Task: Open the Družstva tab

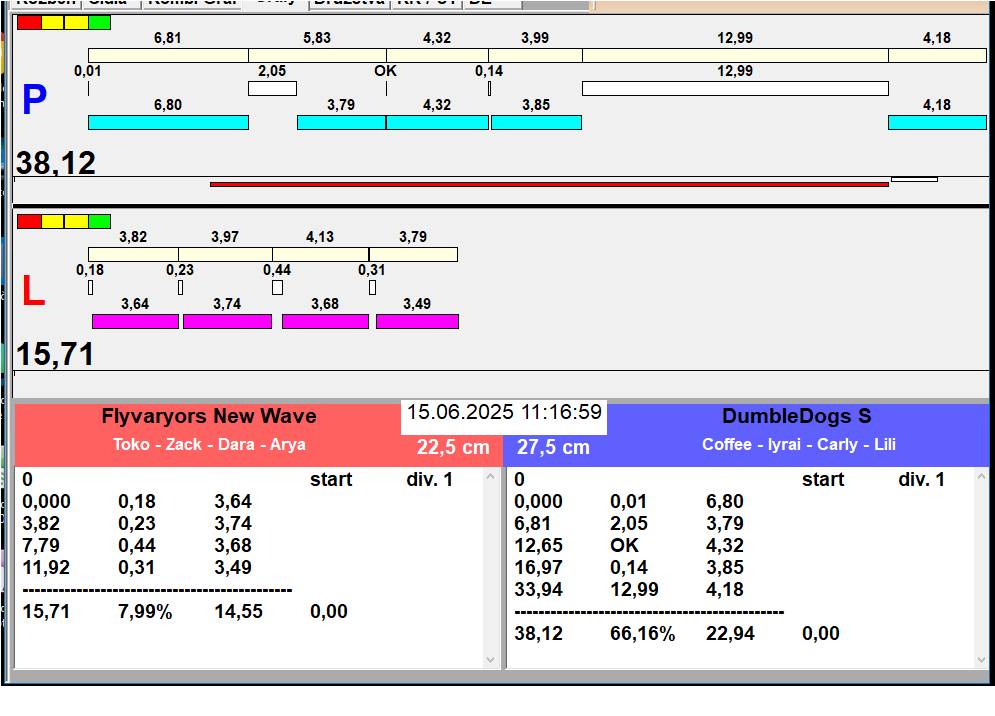Action: (x=347, y=3)
